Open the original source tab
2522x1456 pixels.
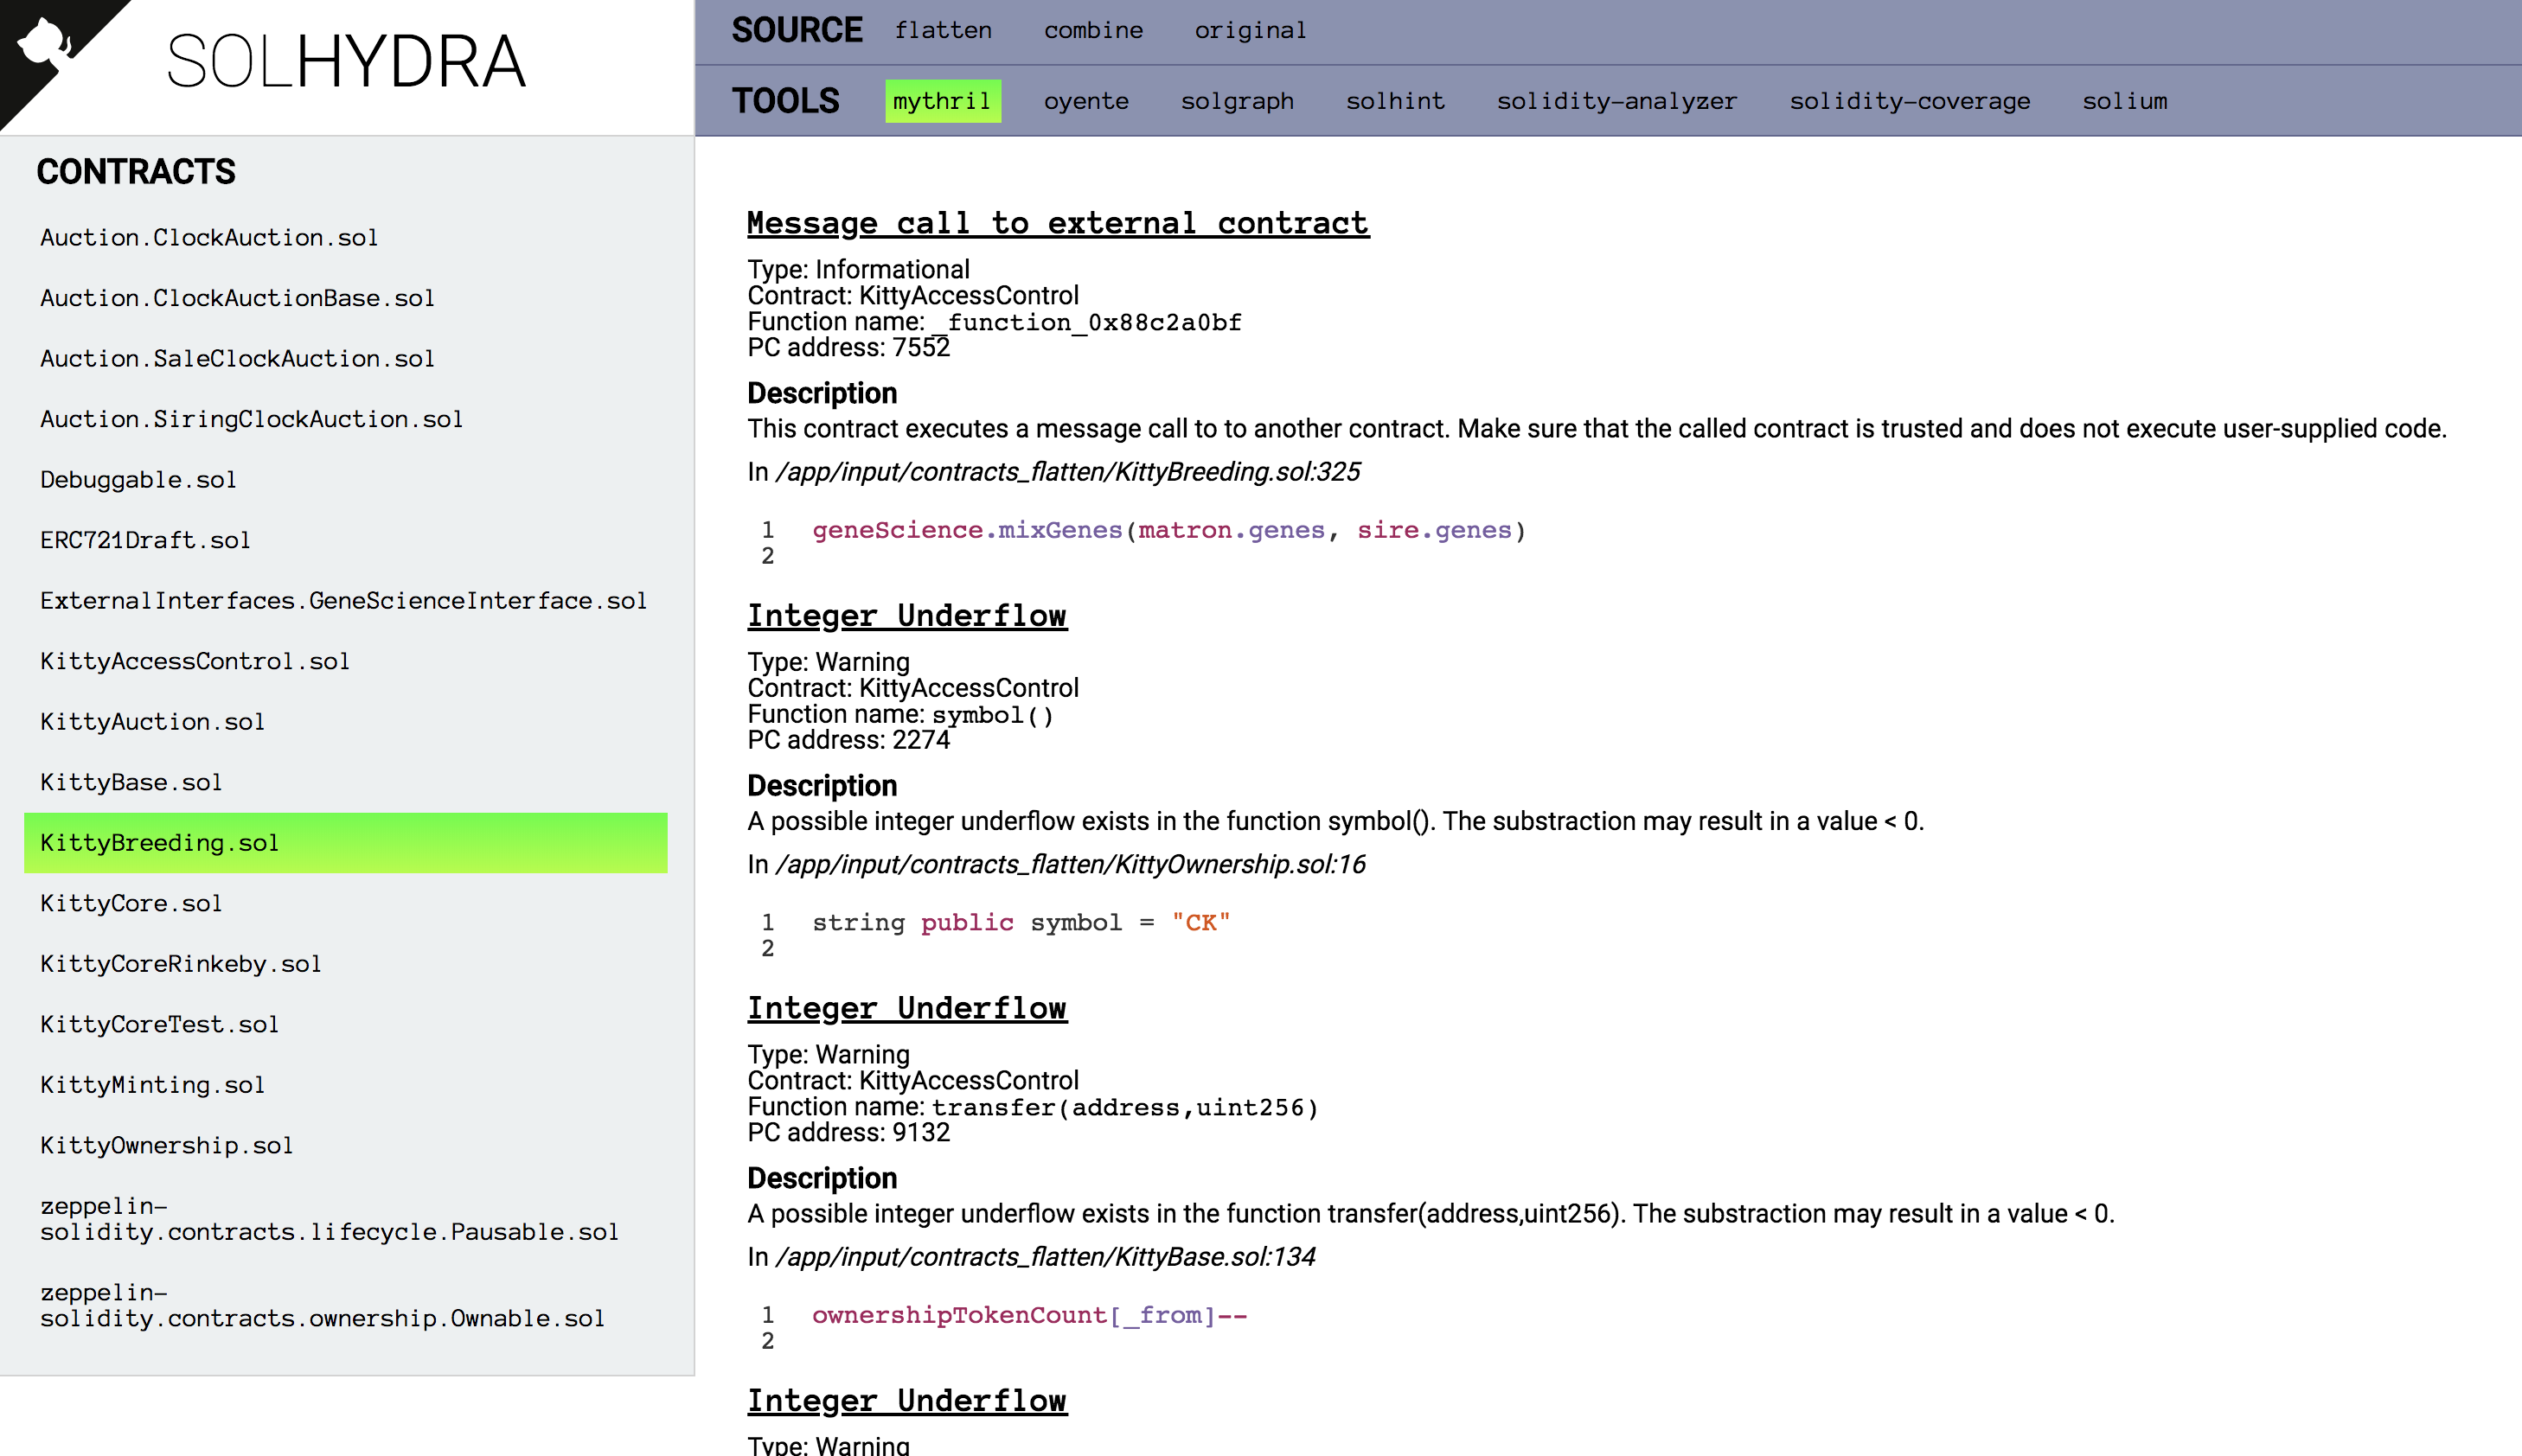point(1250,30)
